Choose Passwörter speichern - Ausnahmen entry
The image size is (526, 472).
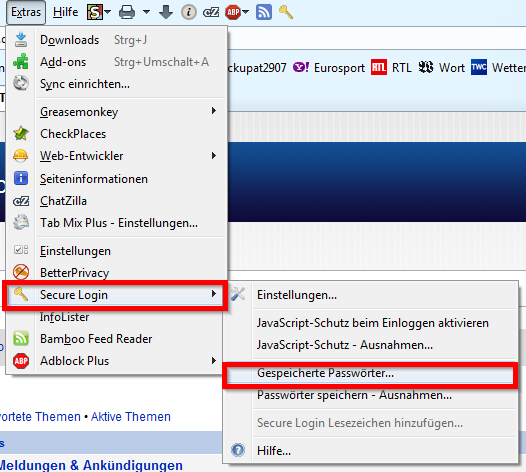[354, 396]
